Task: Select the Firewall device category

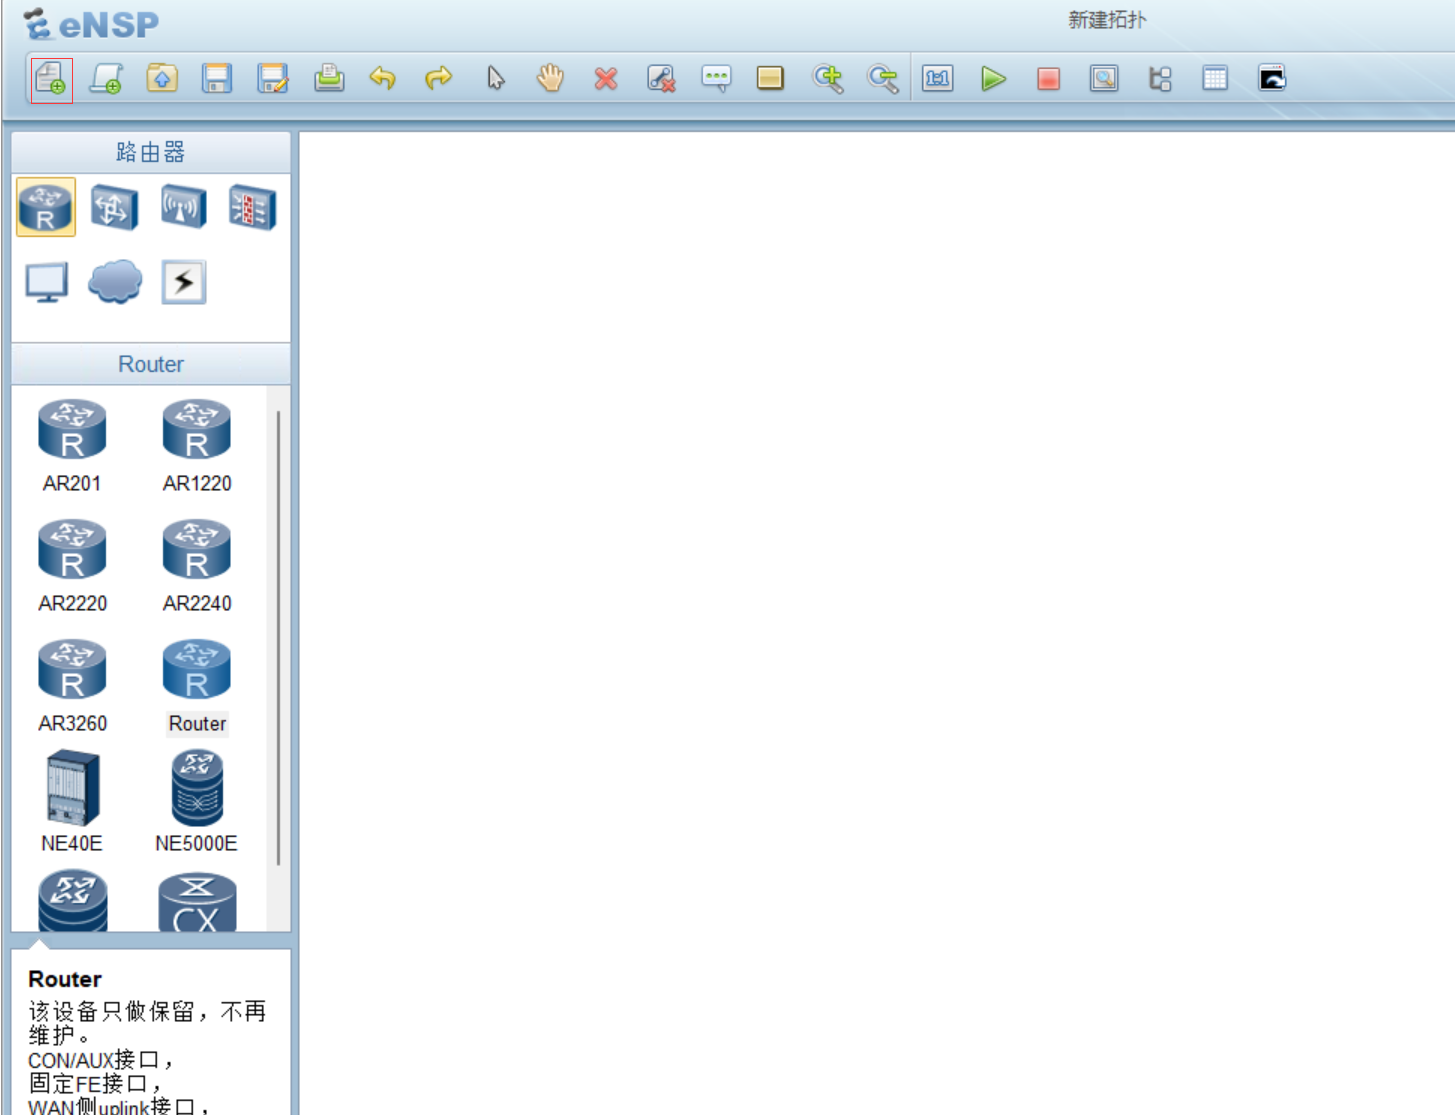Action: (252, 207)
